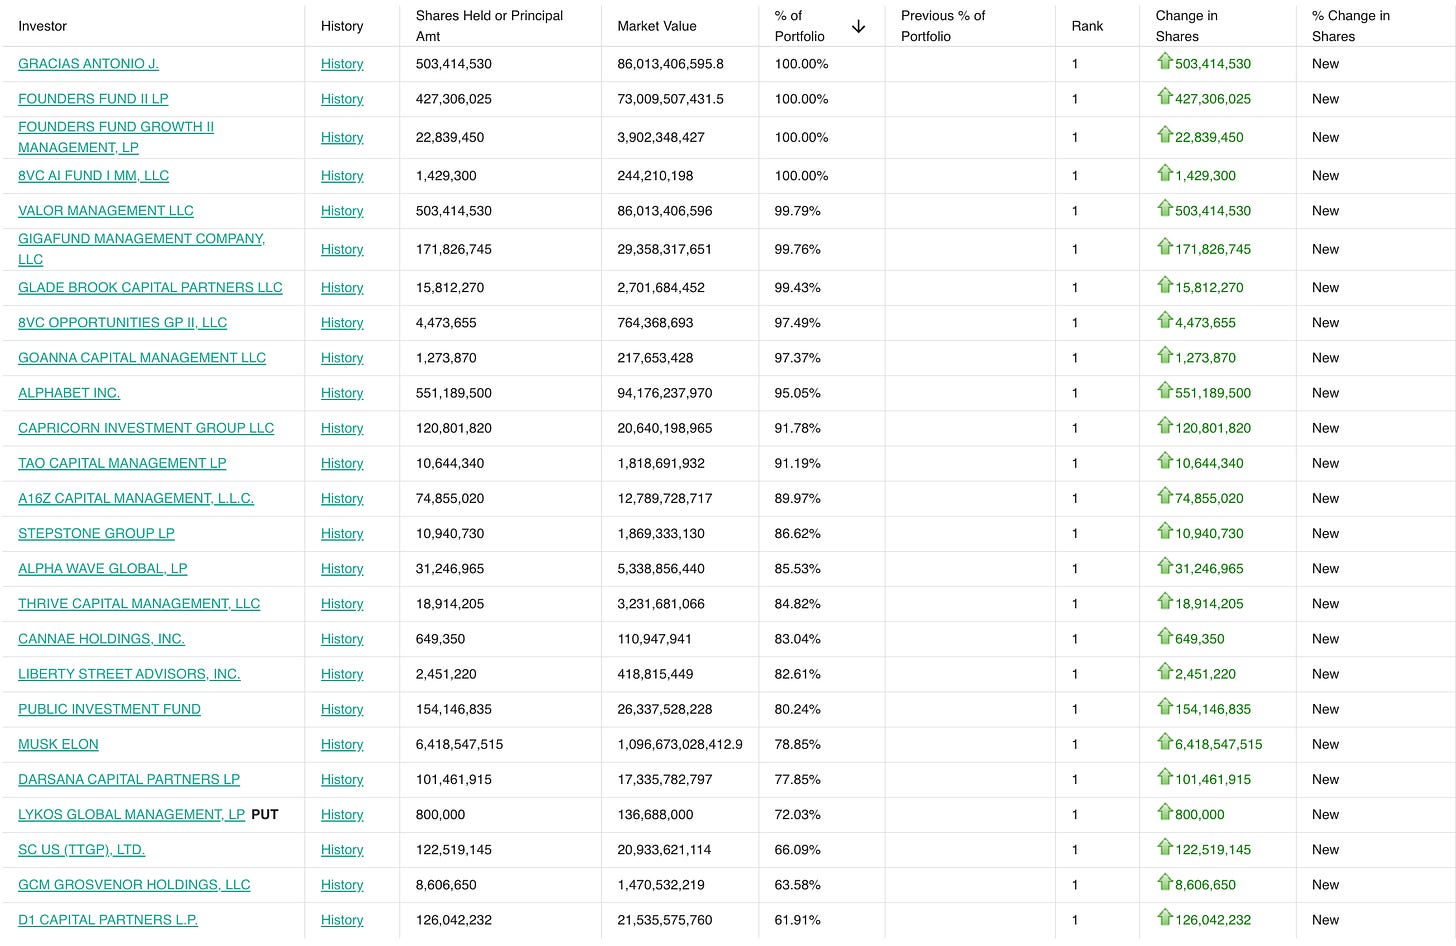View History for A16Z Capital Management
The image size is (1456, 946).
pos(342,498)
